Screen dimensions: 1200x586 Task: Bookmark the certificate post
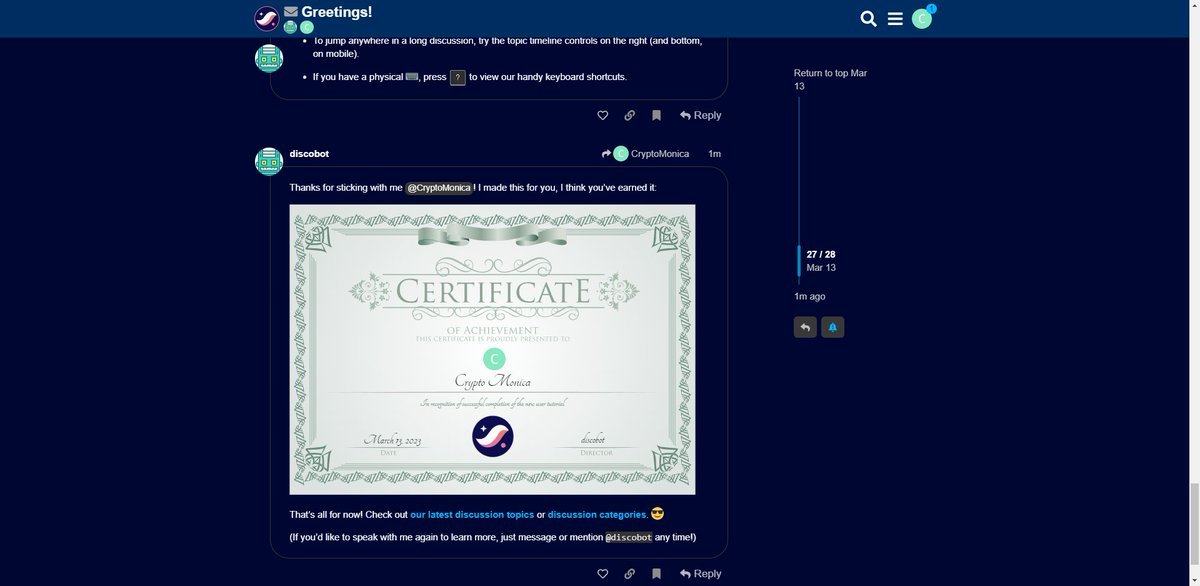coord(656,574)
